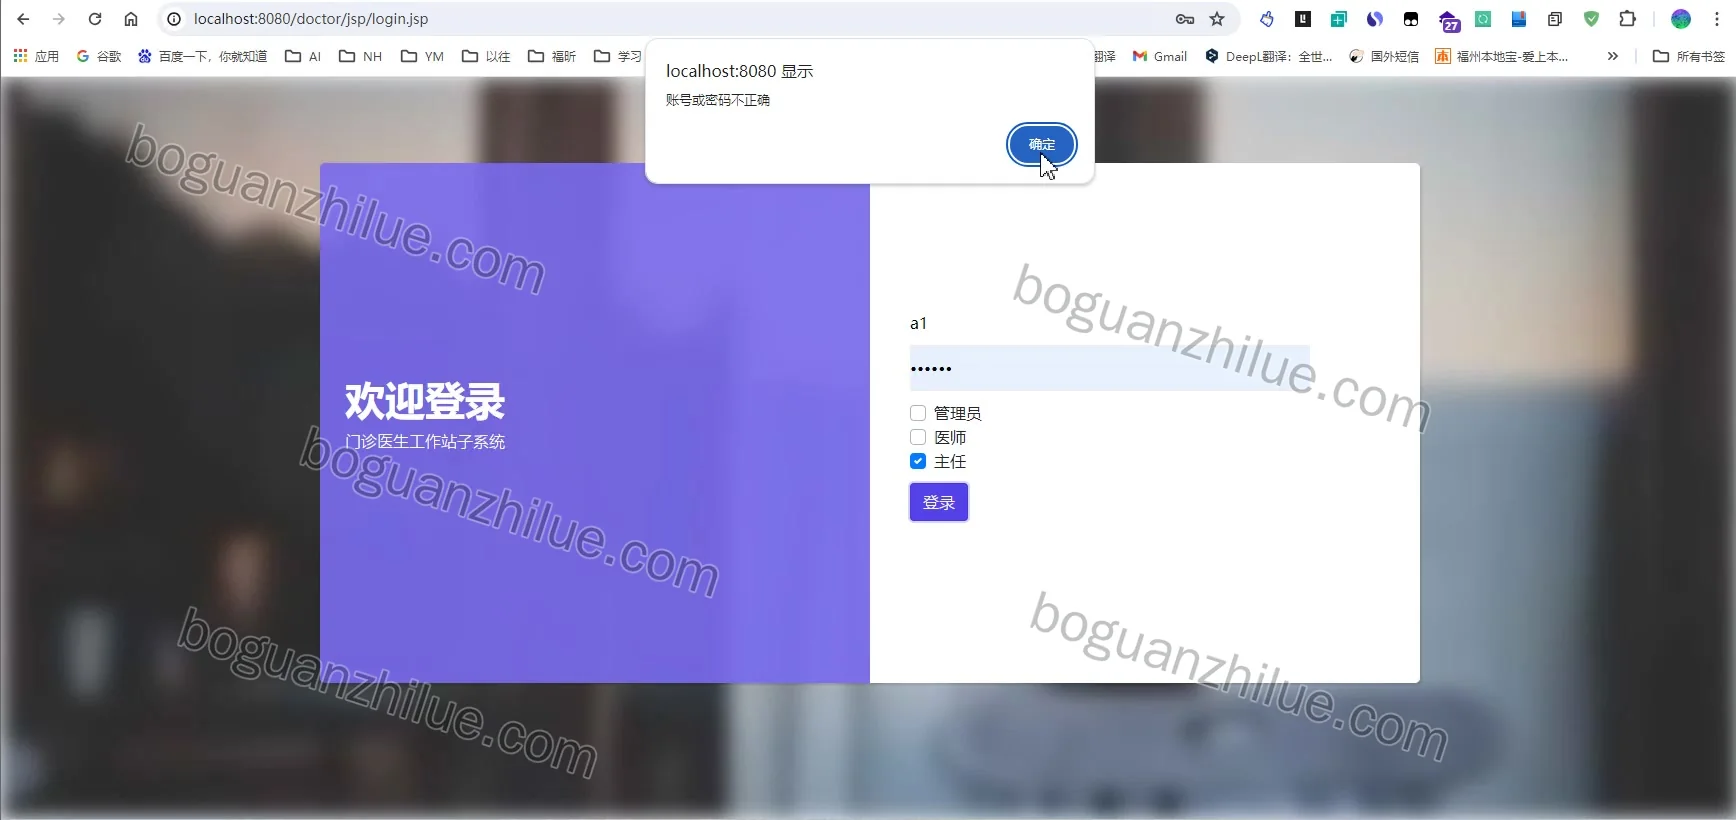Click the purple extension icon with badge 27
1736x820 pixels.
pyautogui.click(x=1449, y=21)
